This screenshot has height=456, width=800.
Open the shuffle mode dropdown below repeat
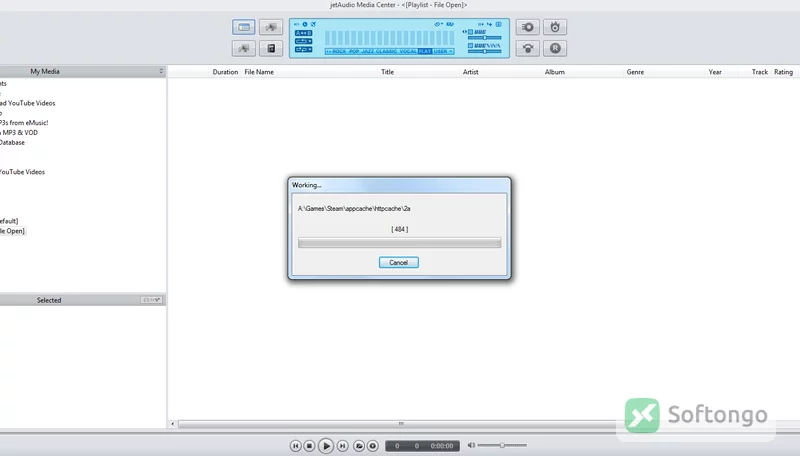coord(303,49)
